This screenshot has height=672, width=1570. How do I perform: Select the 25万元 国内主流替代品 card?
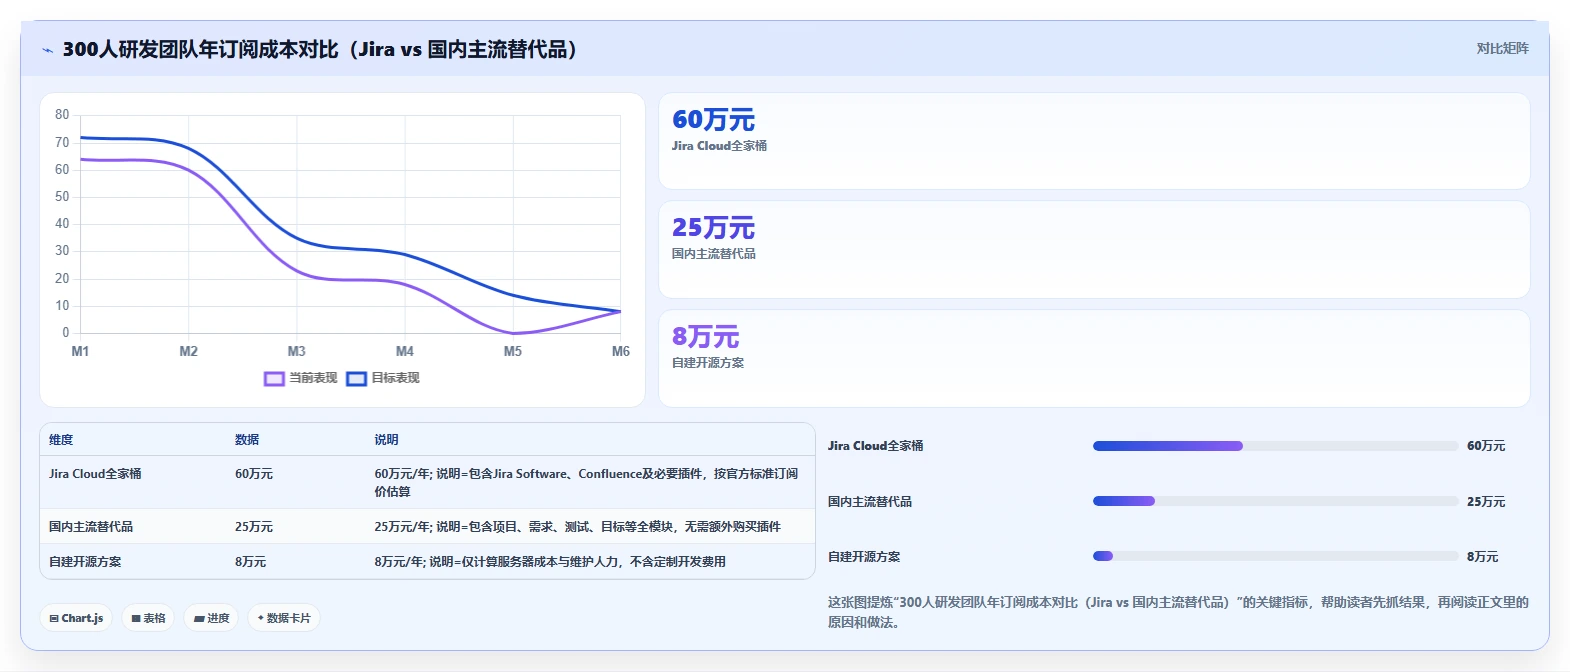[x=1094, y=250]
